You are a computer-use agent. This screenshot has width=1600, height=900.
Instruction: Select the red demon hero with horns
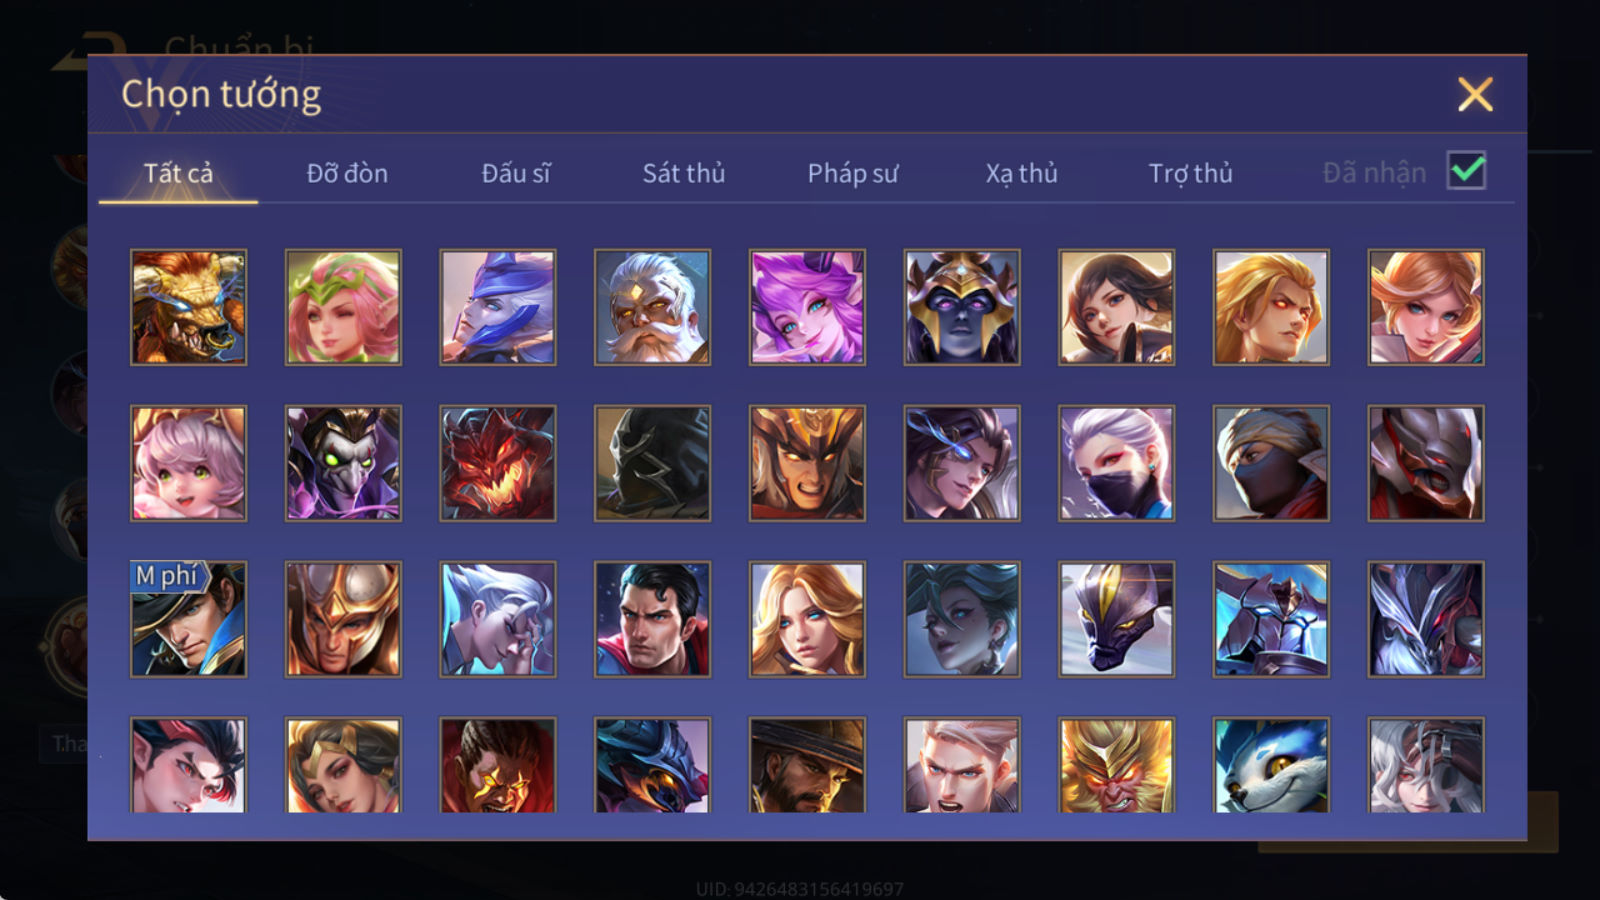pyautogui.click(x=498, y=463)
